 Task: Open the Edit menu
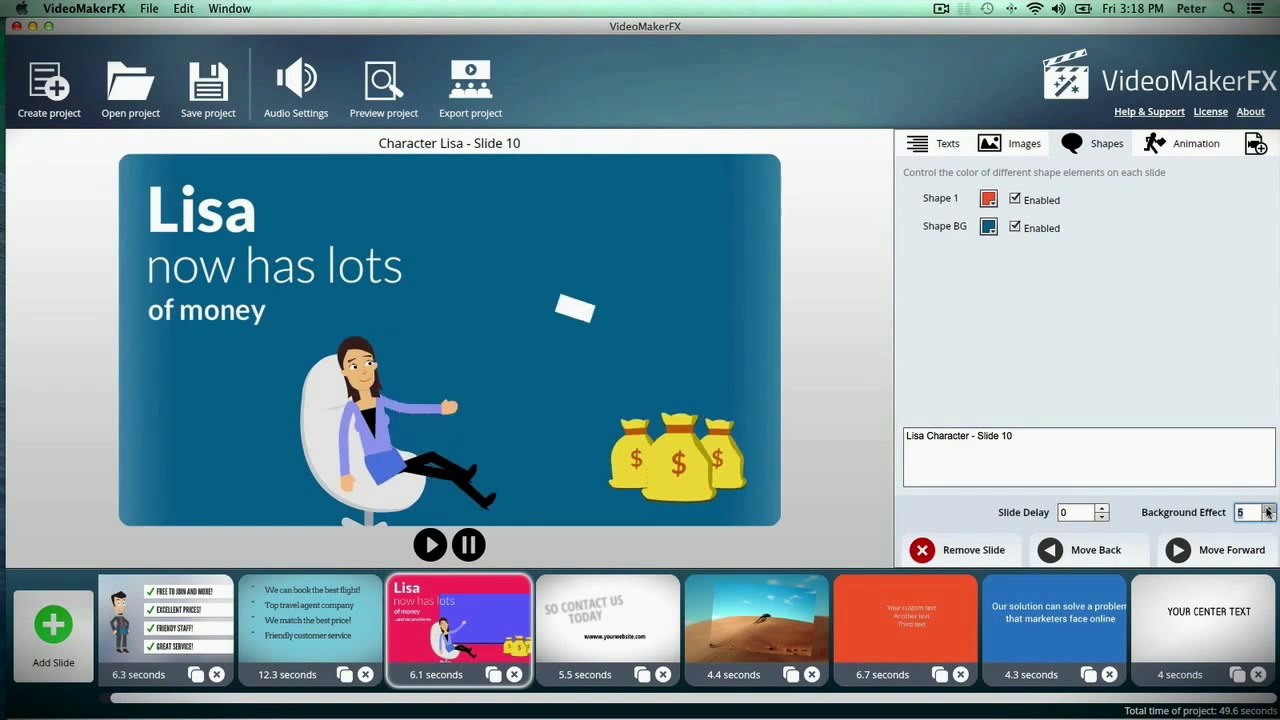(x=184, y=9)
